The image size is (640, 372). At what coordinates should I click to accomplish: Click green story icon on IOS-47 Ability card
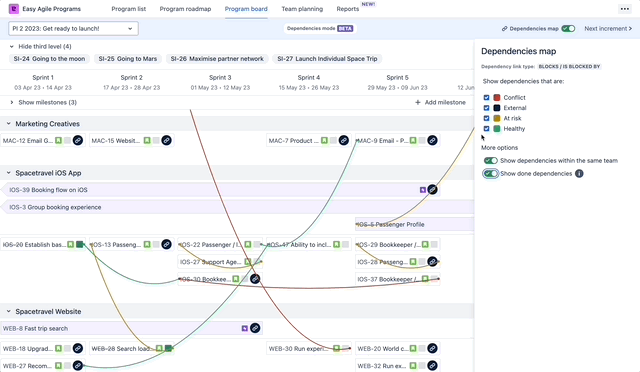pyautogui.click(x=336, y=244)
